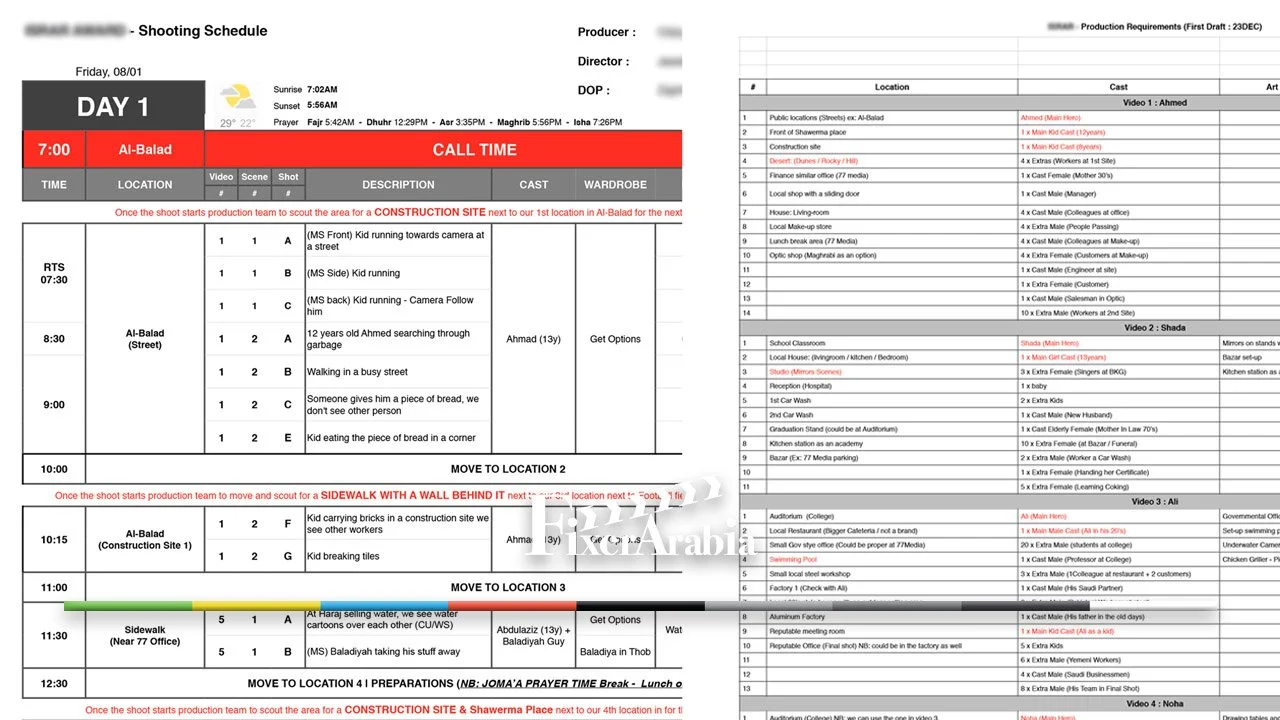Select the '8:30' time cell
Viewport: 1280px width, 720px height.
pos(54,339)
